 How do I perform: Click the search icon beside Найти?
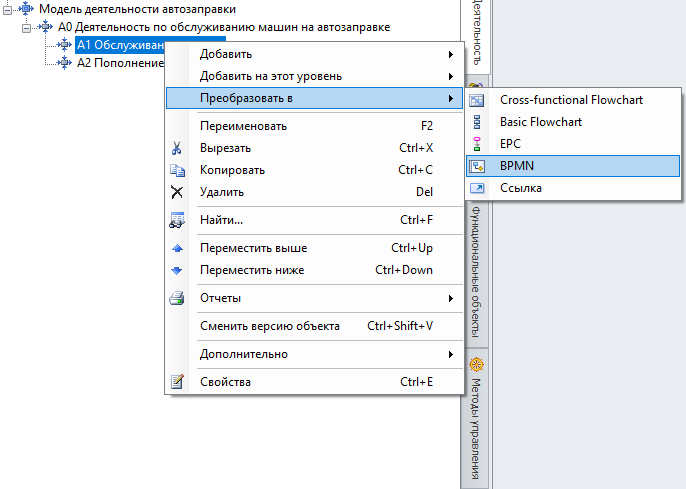(x=177, y=220)
